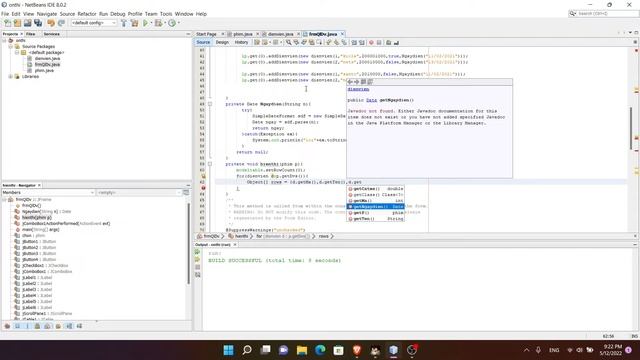Click the red Toggle Breakpoint editor icon
This screenshot has height=360, width=640.
point(371,42)
